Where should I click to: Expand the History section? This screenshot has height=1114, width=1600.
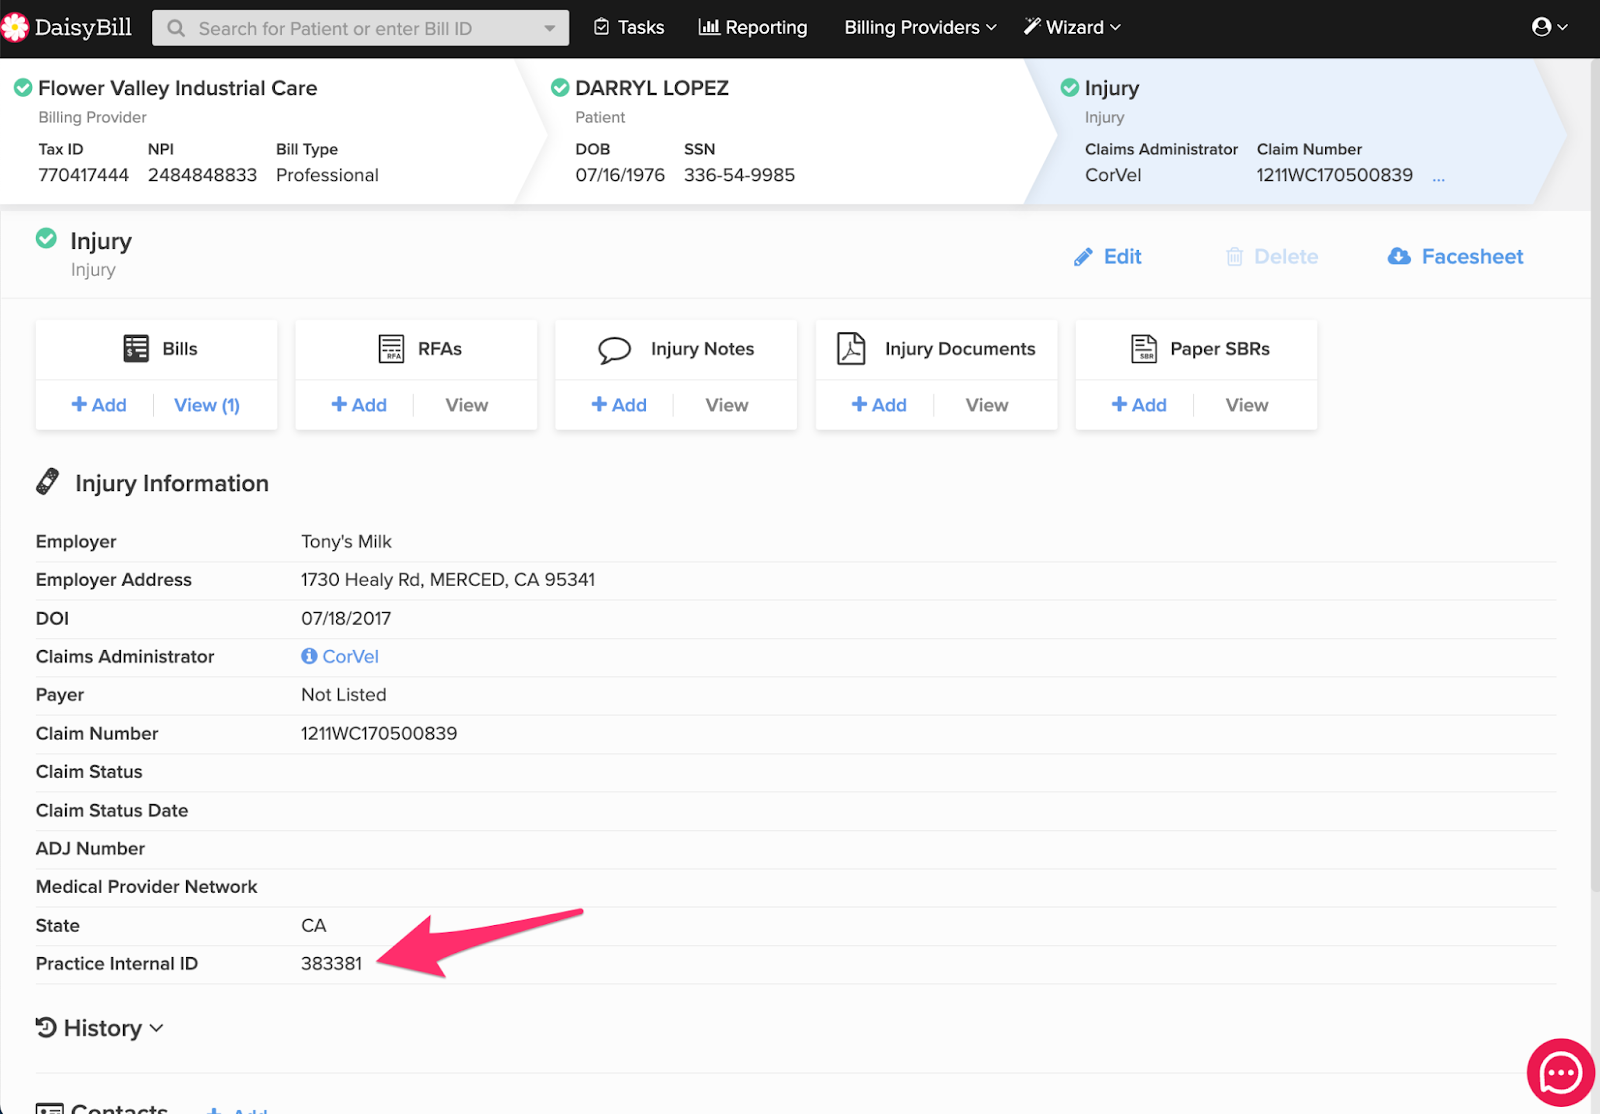click(100, 1028)
